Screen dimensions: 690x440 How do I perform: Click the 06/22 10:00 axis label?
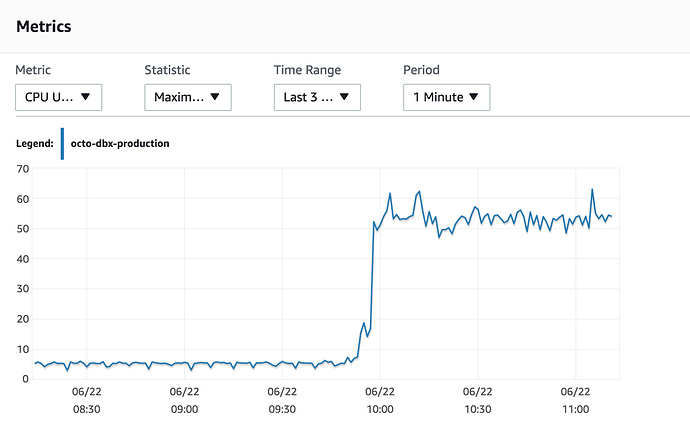tap(380, 400)
